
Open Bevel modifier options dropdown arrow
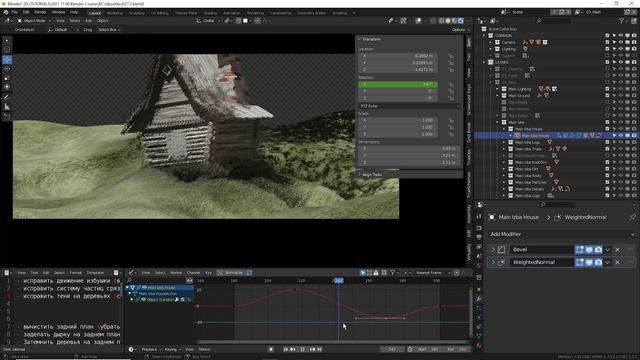(607, 249)
